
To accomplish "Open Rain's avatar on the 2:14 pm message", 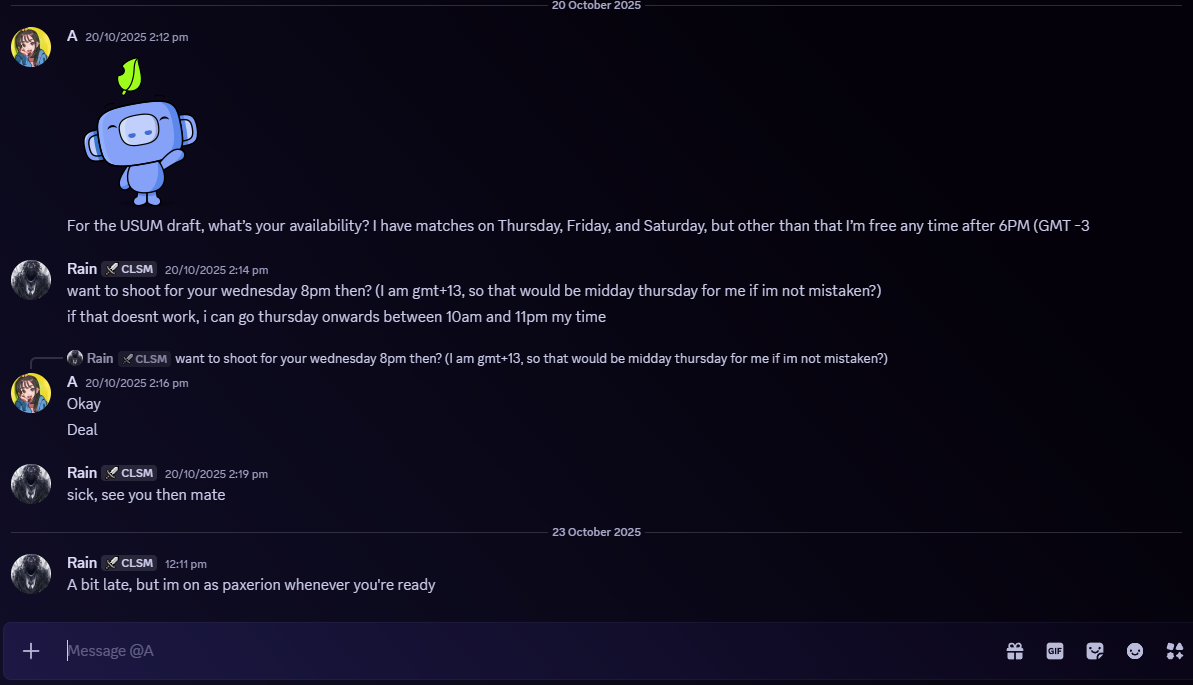I will point(31,280).
